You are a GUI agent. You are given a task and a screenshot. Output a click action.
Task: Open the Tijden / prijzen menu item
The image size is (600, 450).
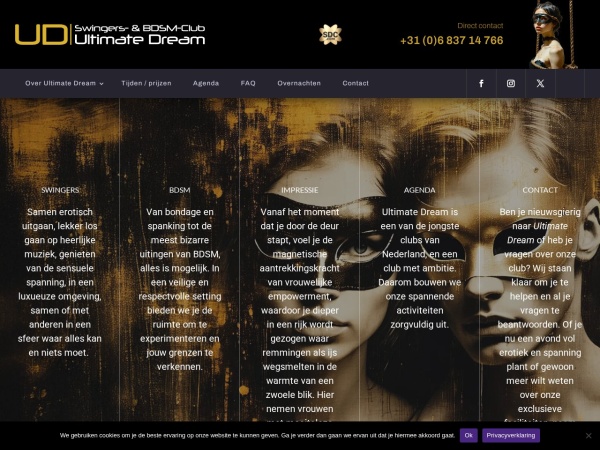pos(146,83)
